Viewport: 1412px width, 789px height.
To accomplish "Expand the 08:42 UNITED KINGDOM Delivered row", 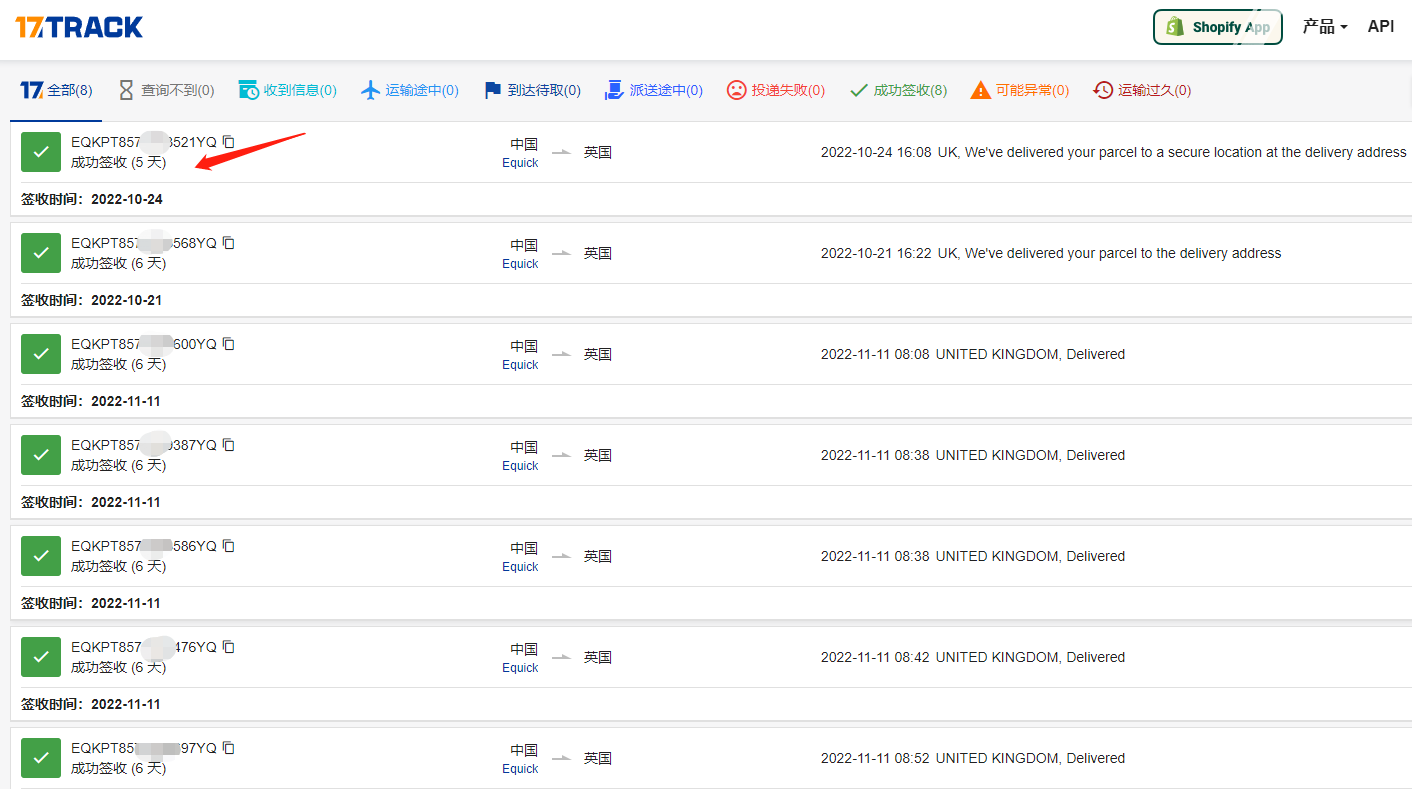I will pos(972,657).
